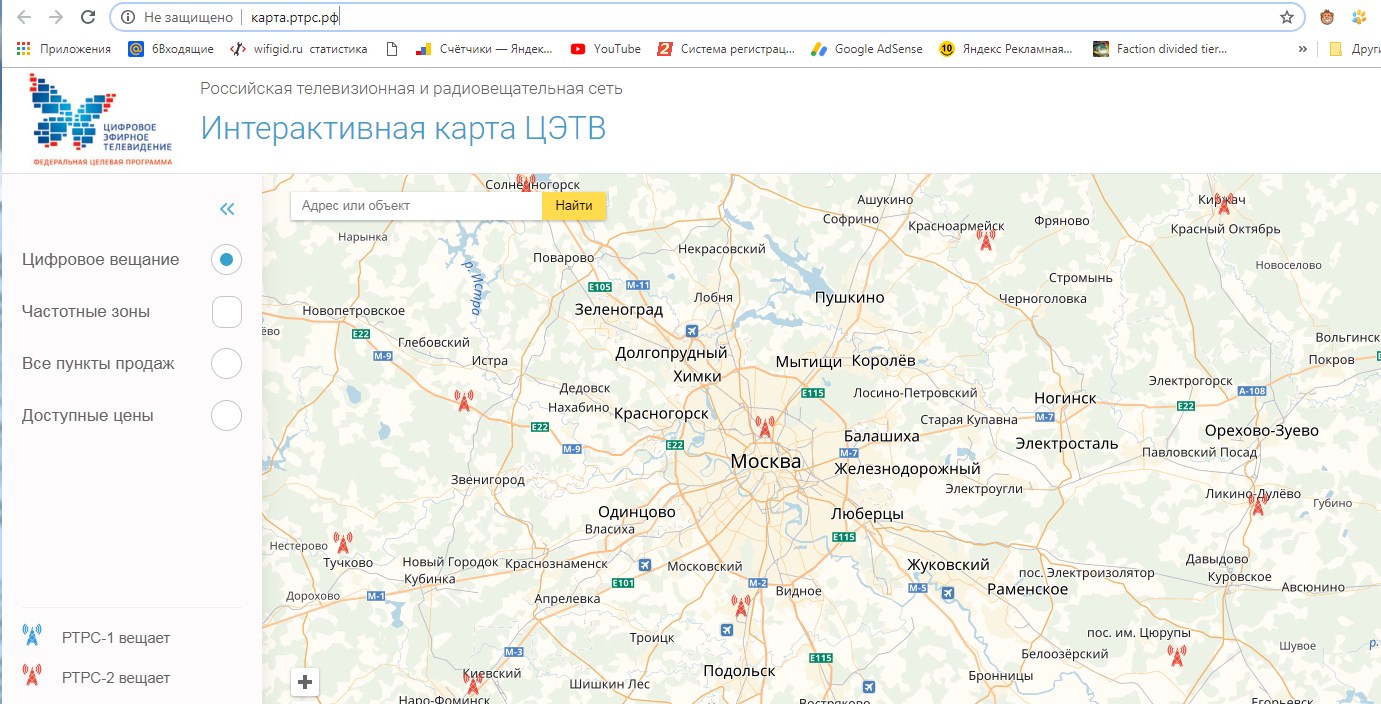Select Все пункты продаж radio option
This screenshot has width=1381, height=704.
click(227, 364)
